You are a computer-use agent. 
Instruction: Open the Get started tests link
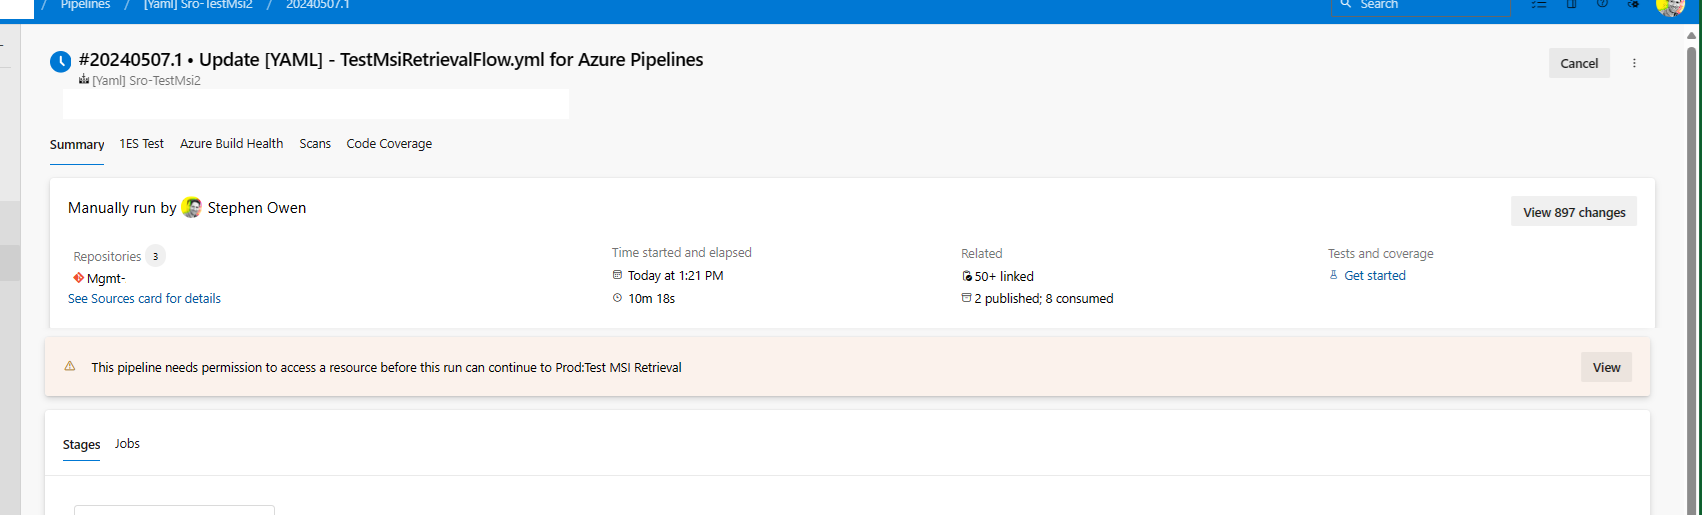[1374, 275]
